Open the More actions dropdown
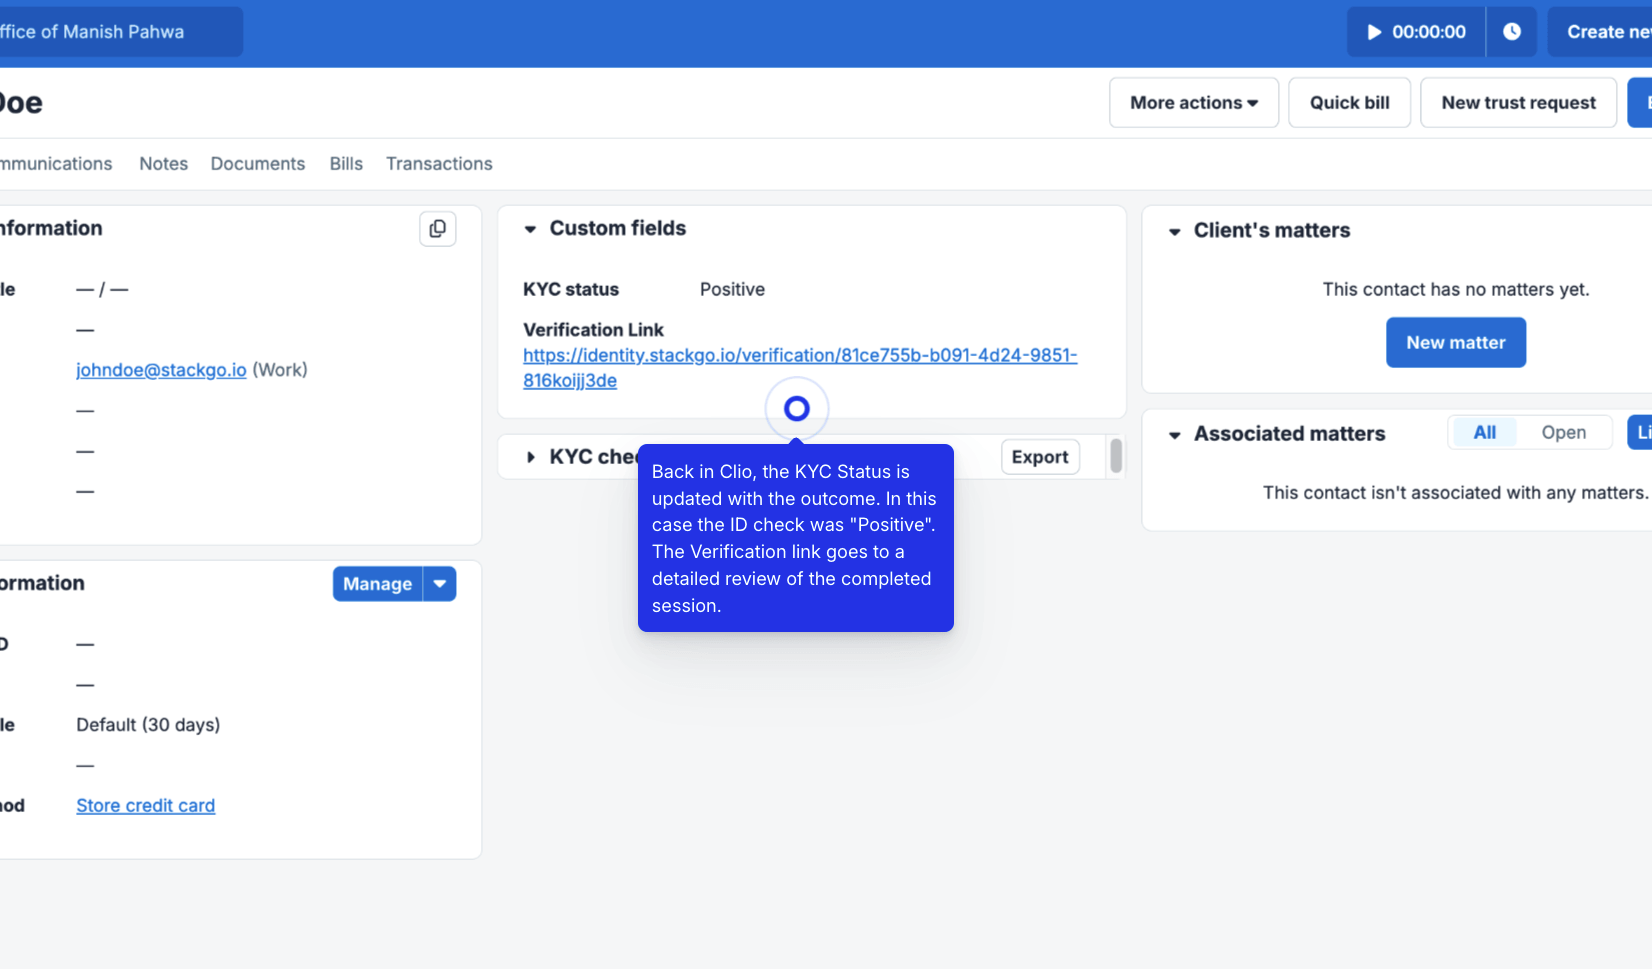This screenshot has height=969, width=1652. click(x=1193, y=103)
